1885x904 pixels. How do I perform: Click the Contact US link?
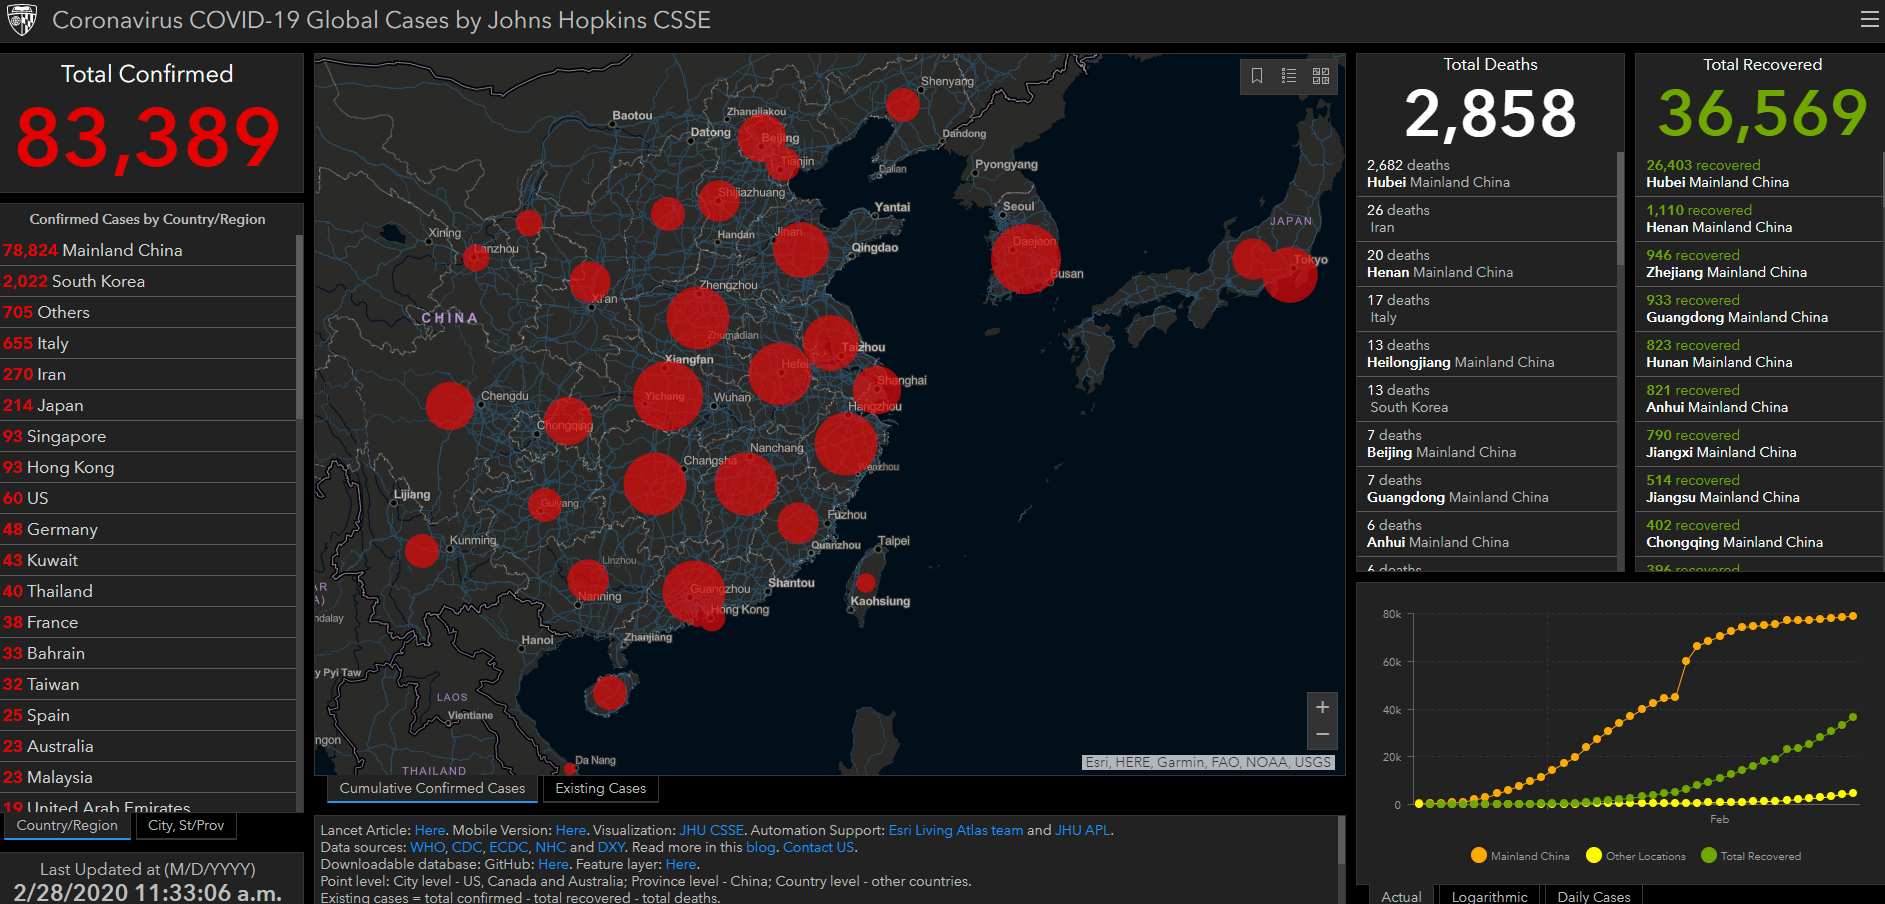click(818, 847)
